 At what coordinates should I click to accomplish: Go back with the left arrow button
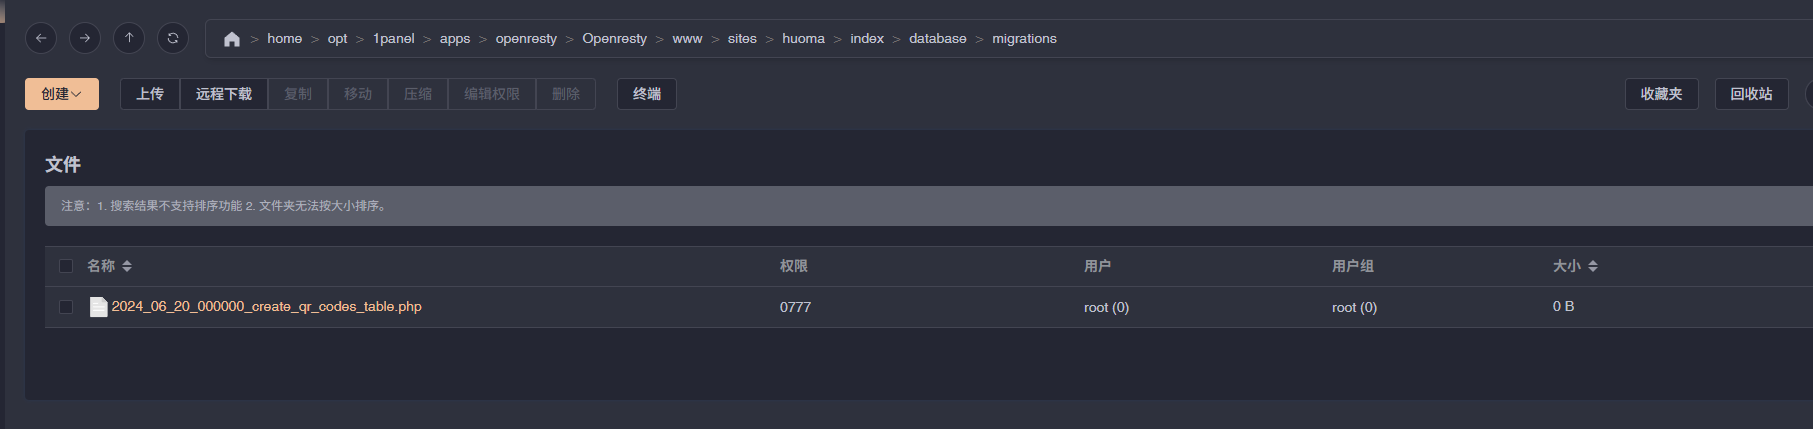[x=41, y=38]
